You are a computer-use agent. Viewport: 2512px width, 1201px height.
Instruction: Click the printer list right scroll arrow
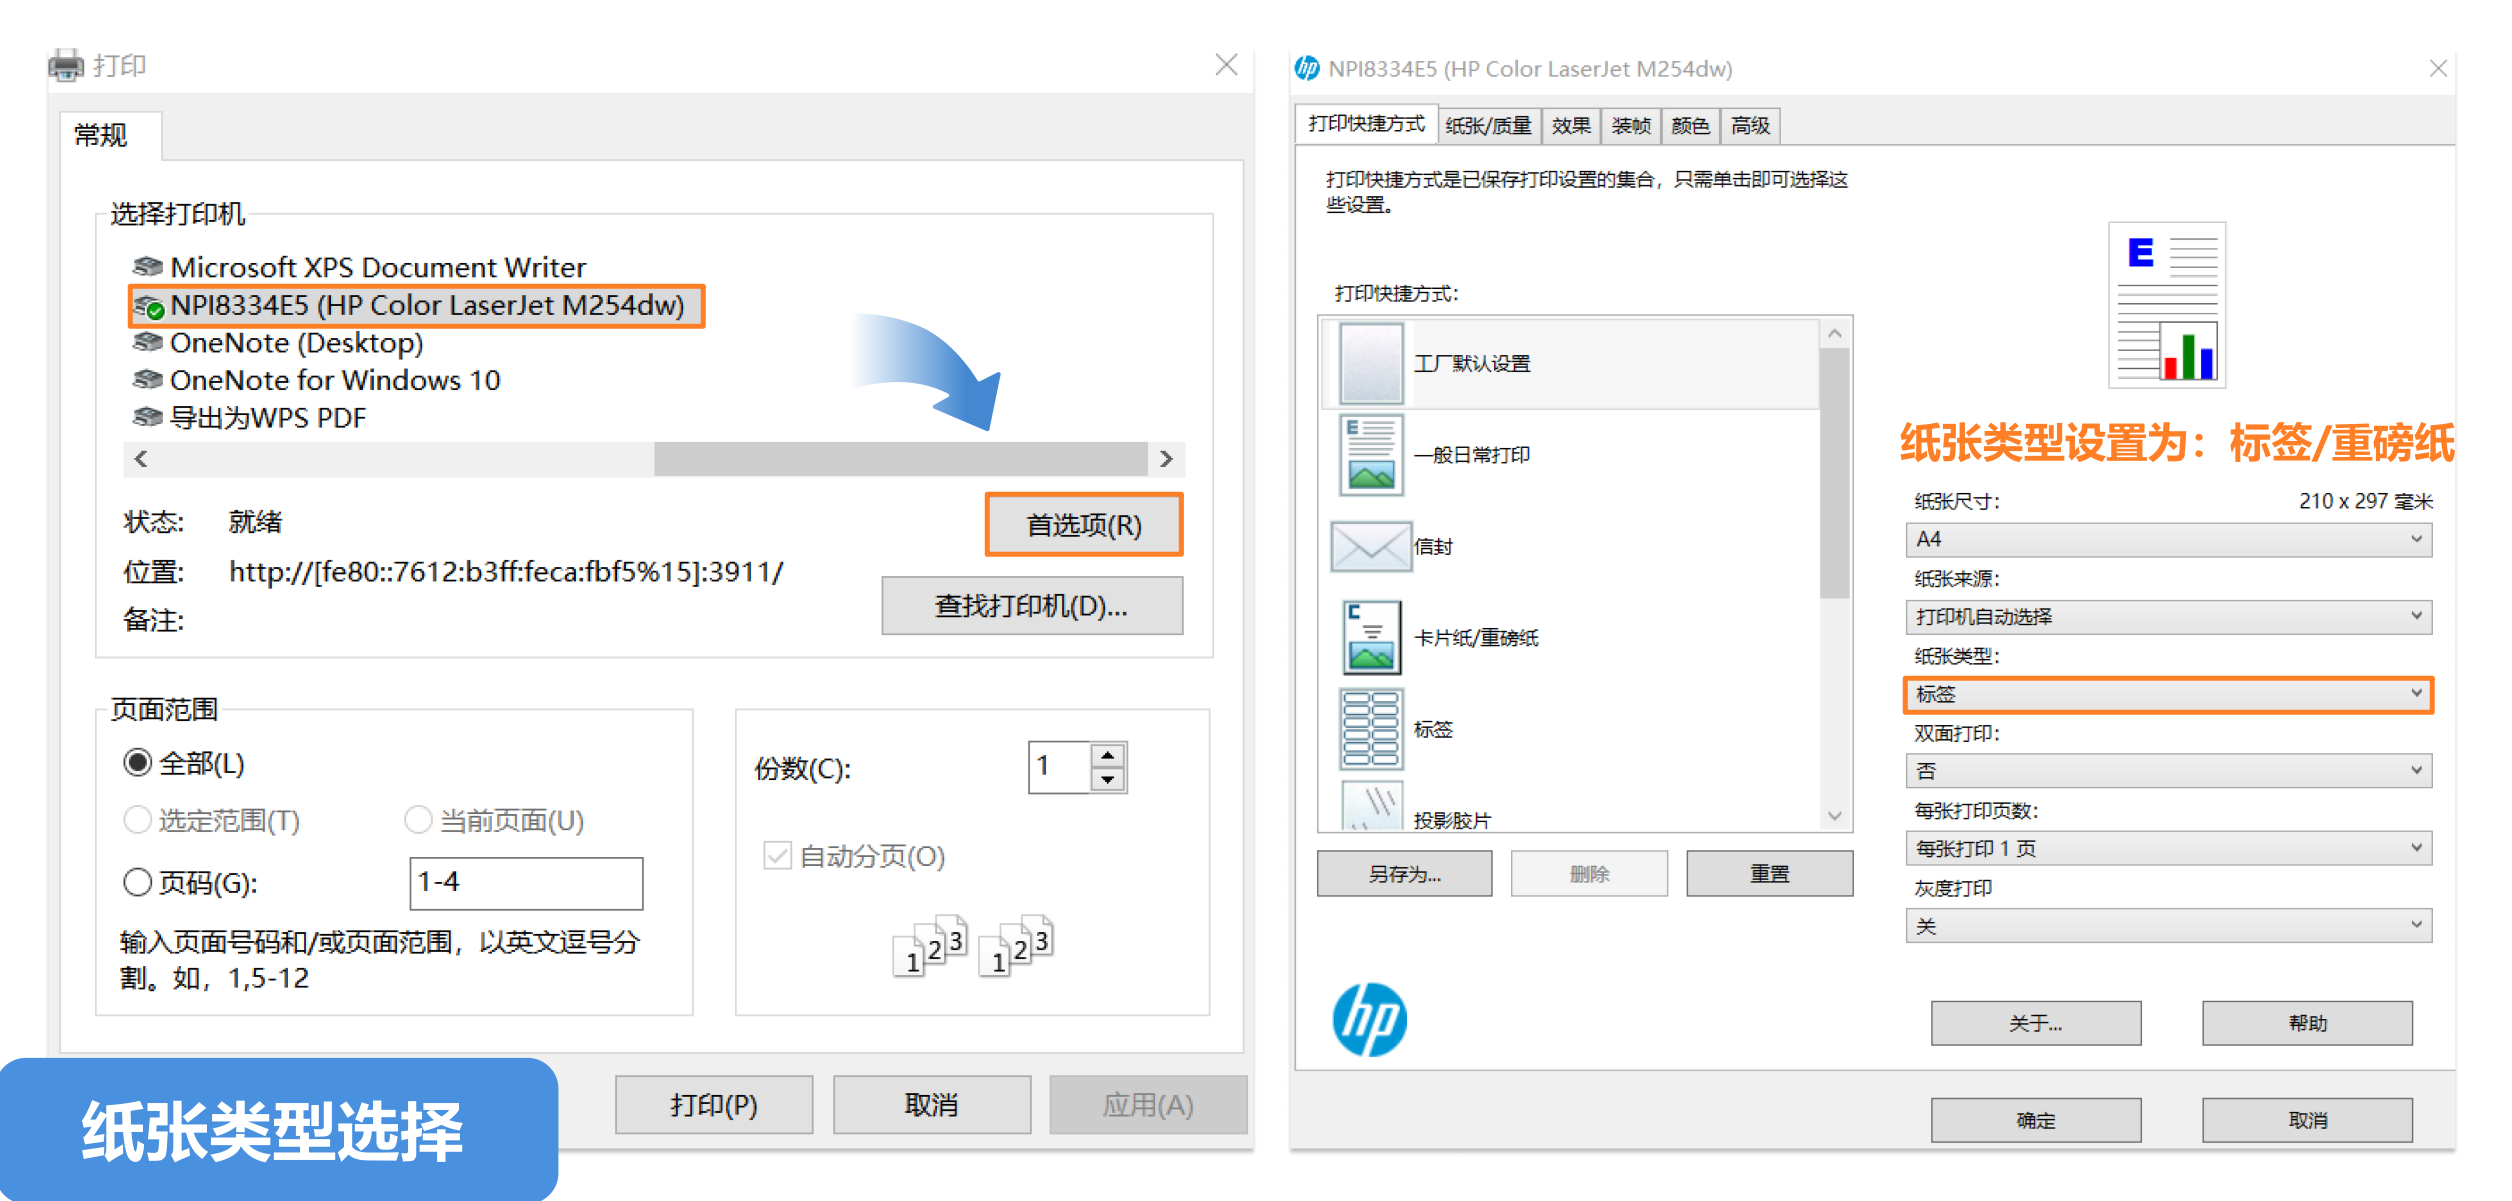coord(1166,459)
